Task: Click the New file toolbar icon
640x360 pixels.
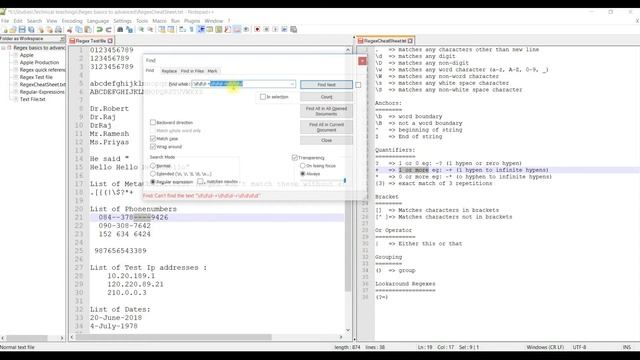Action: (x=5, y=29)
